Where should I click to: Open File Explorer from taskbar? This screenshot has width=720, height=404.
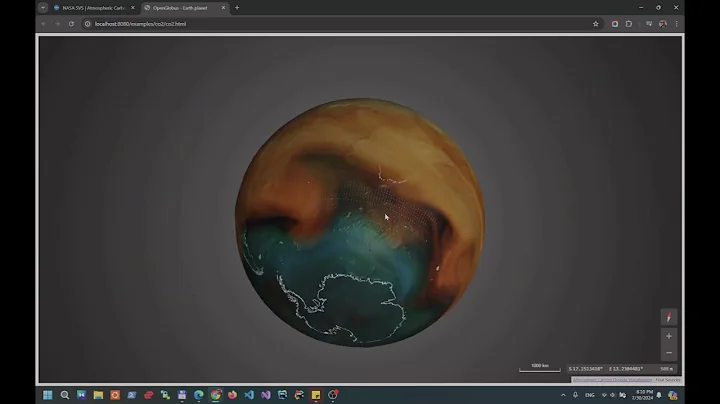coord(98,395)
